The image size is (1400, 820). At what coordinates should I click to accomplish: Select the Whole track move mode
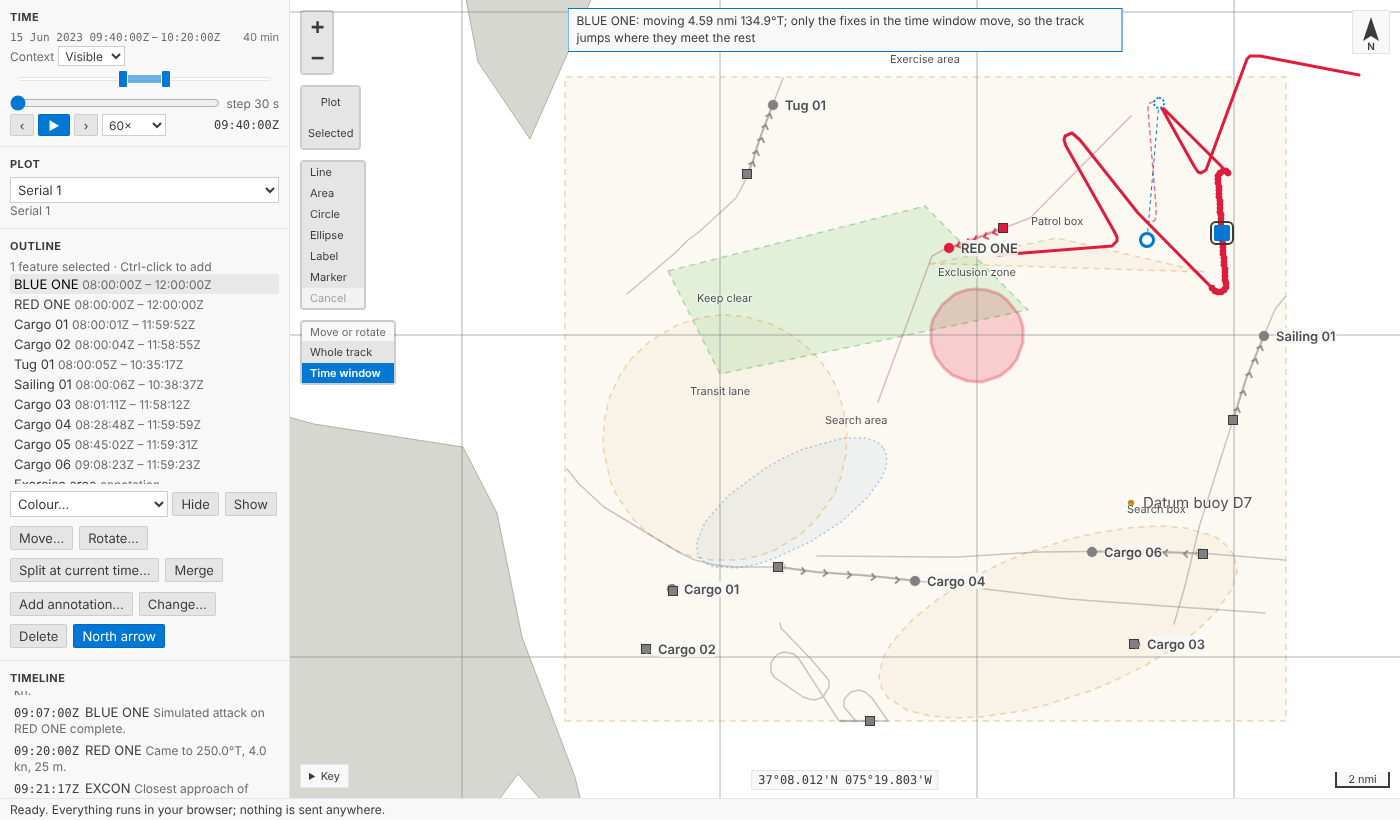coord(348,352)
